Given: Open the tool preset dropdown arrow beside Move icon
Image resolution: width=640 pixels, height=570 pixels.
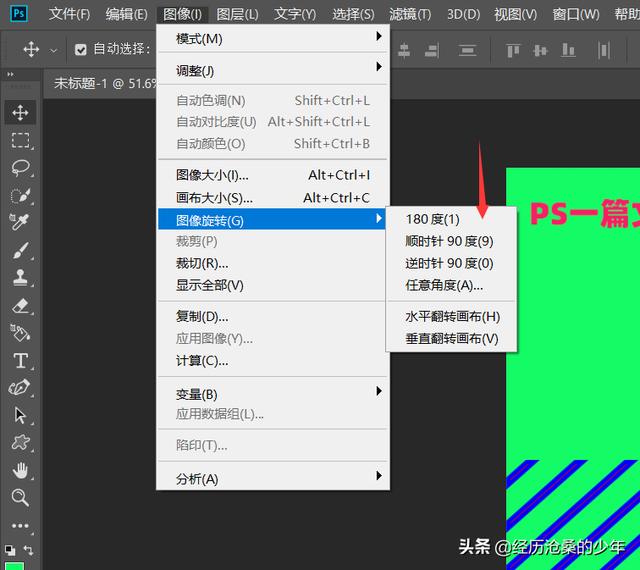Looking at the screenshot, I should click(53, 51).
